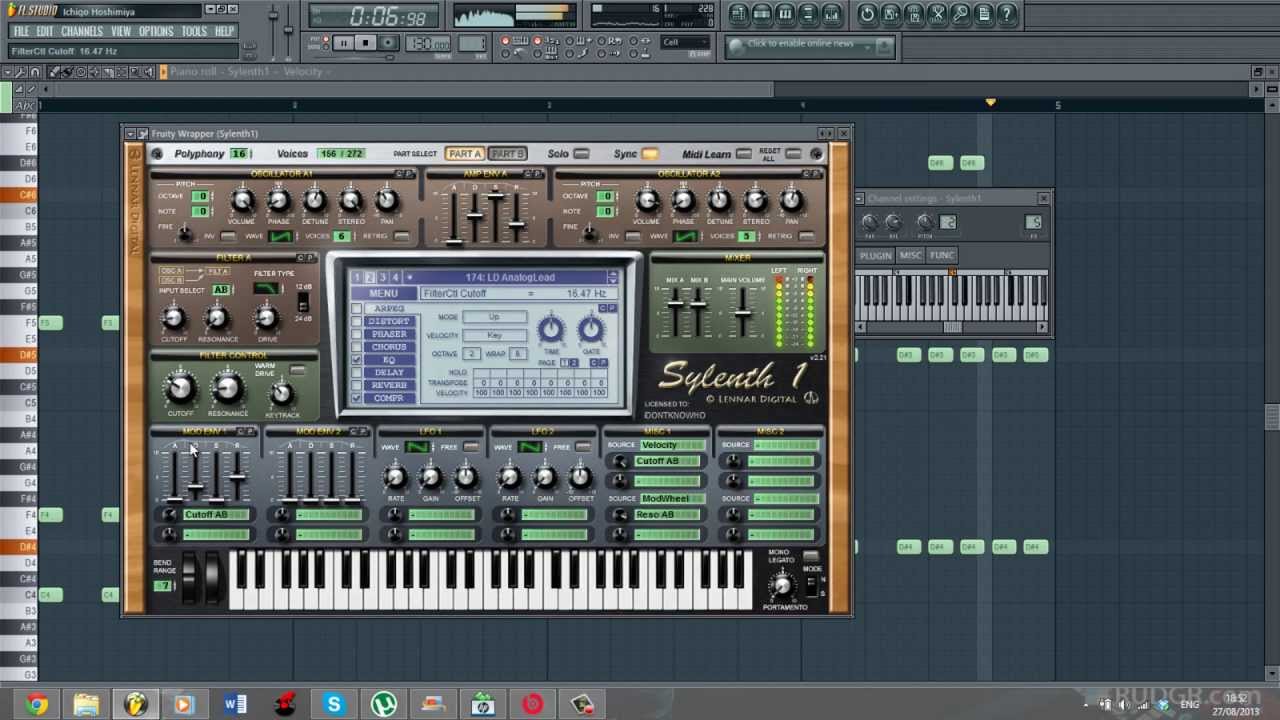This screenshot has height=720, width=1280.
Task: Open the Cell snap selector dropdown
Action: click(686, 43)
